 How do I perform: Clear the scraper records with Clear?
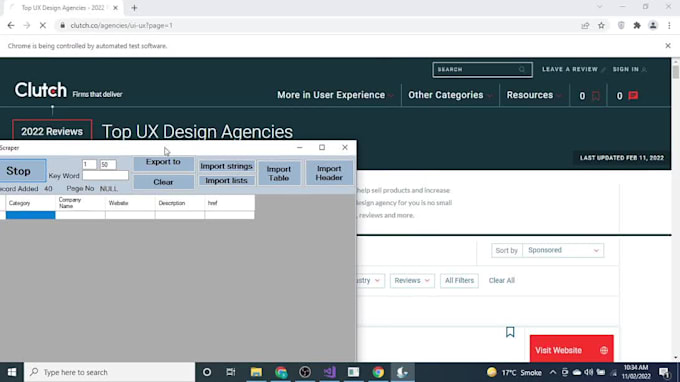pyautogui.click(x=163, y=182)
